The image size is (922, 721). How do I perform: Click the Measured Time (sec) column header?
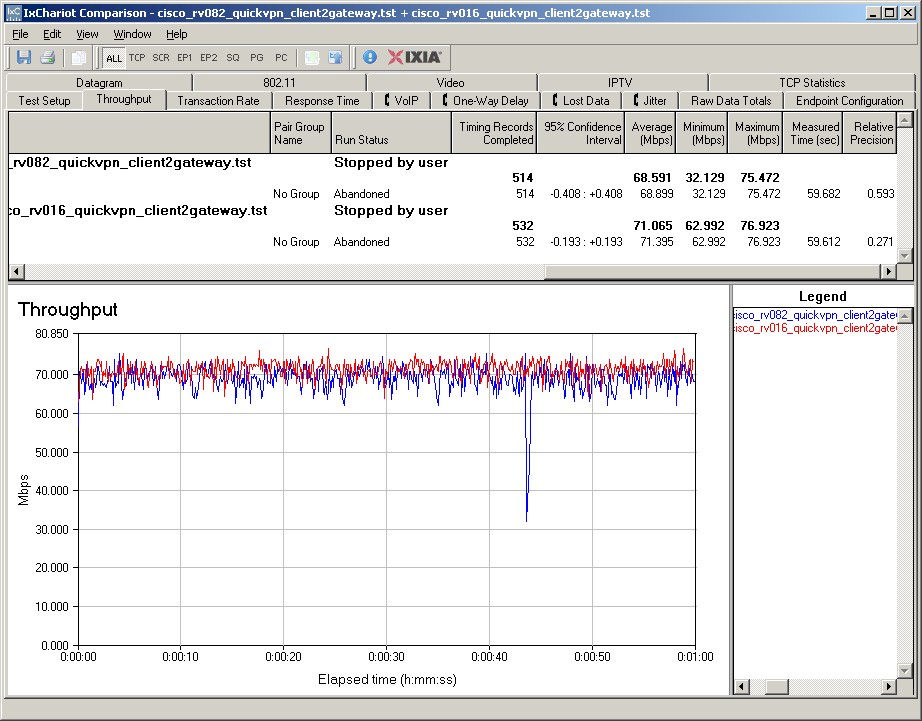pos(813,133)
